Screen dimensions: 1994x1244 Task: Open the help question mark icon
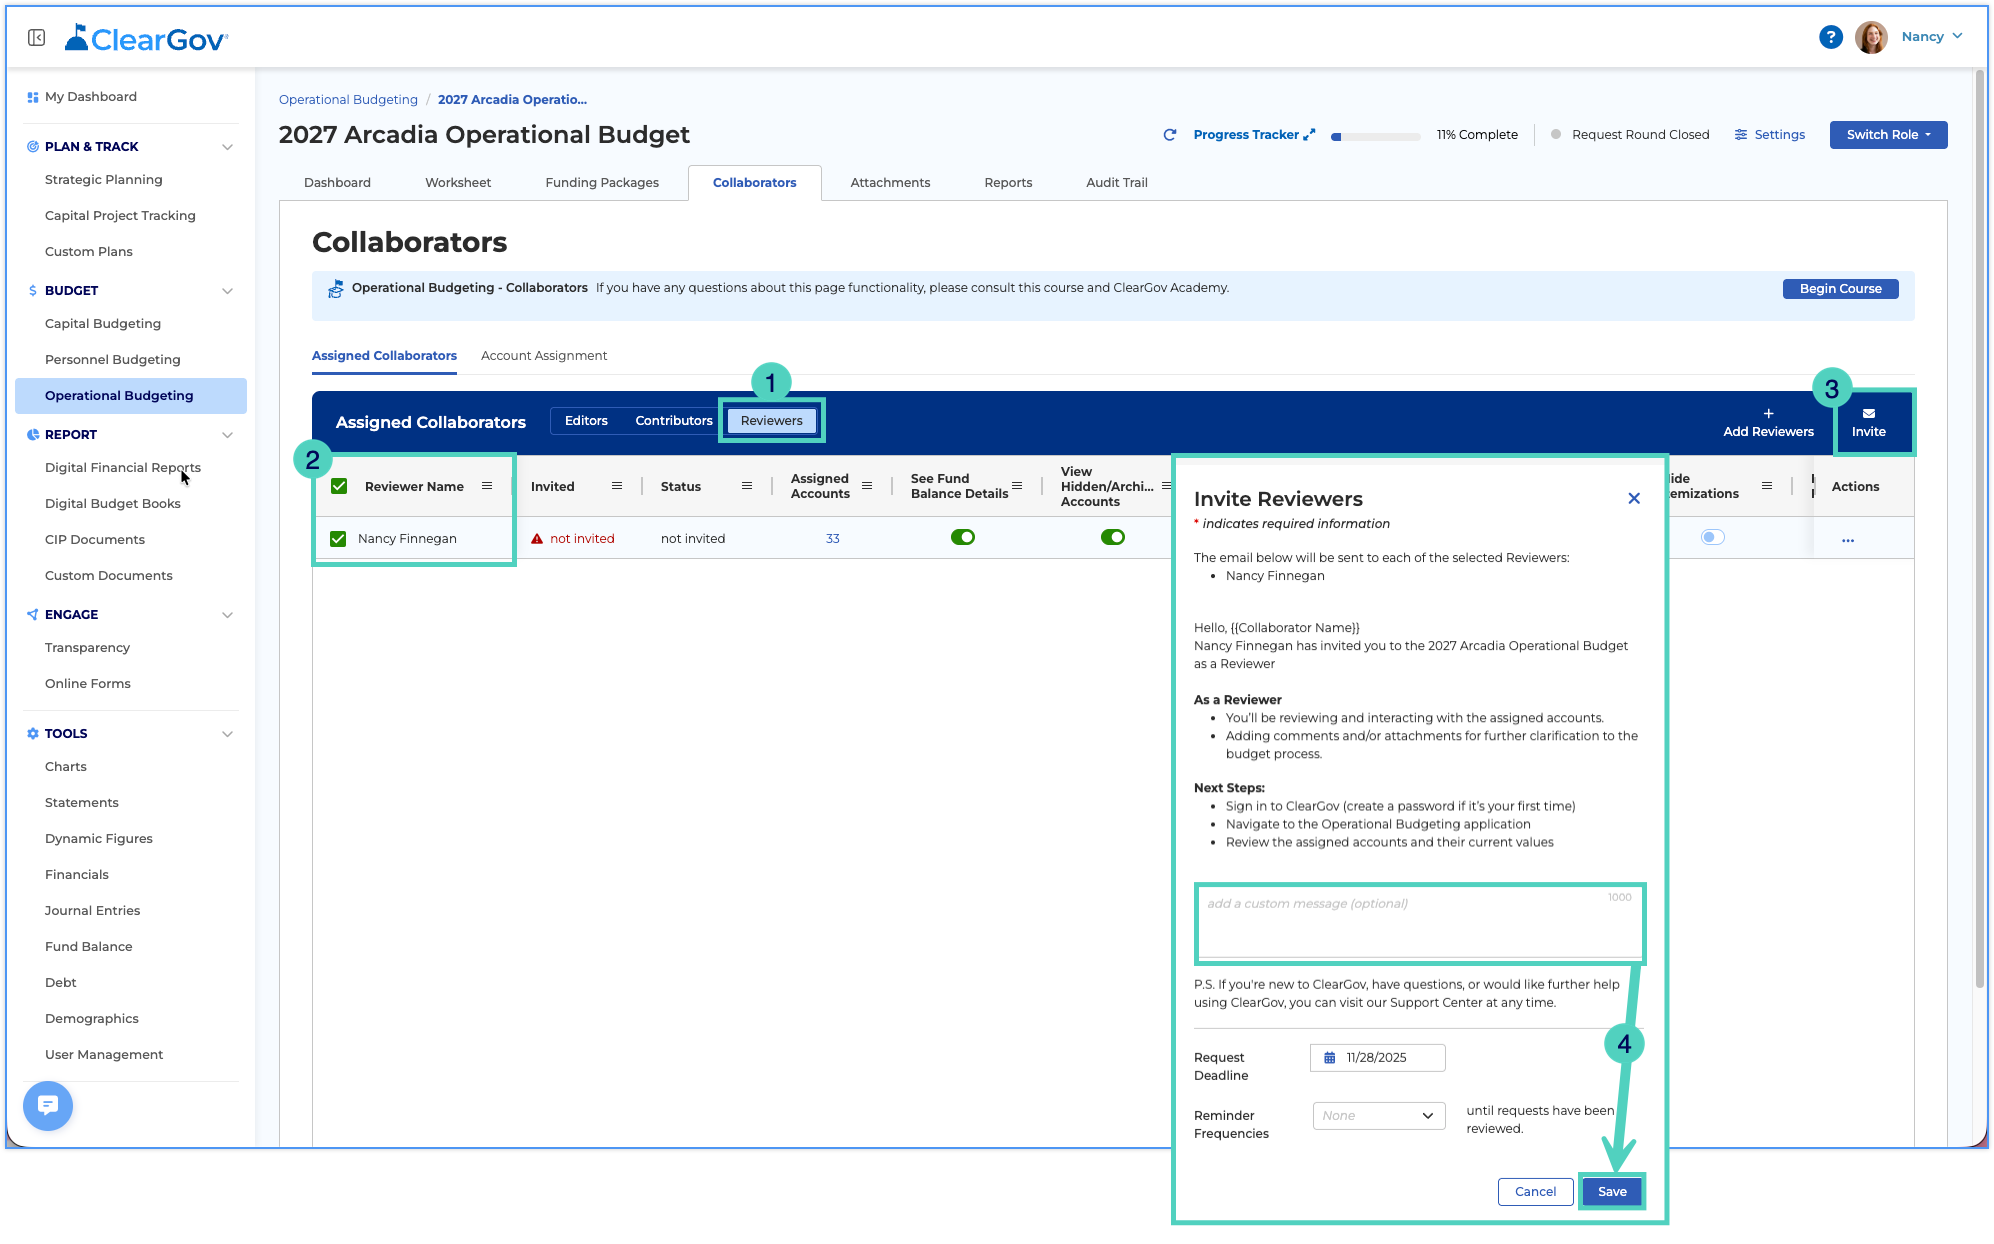[x=1830, y=37]
